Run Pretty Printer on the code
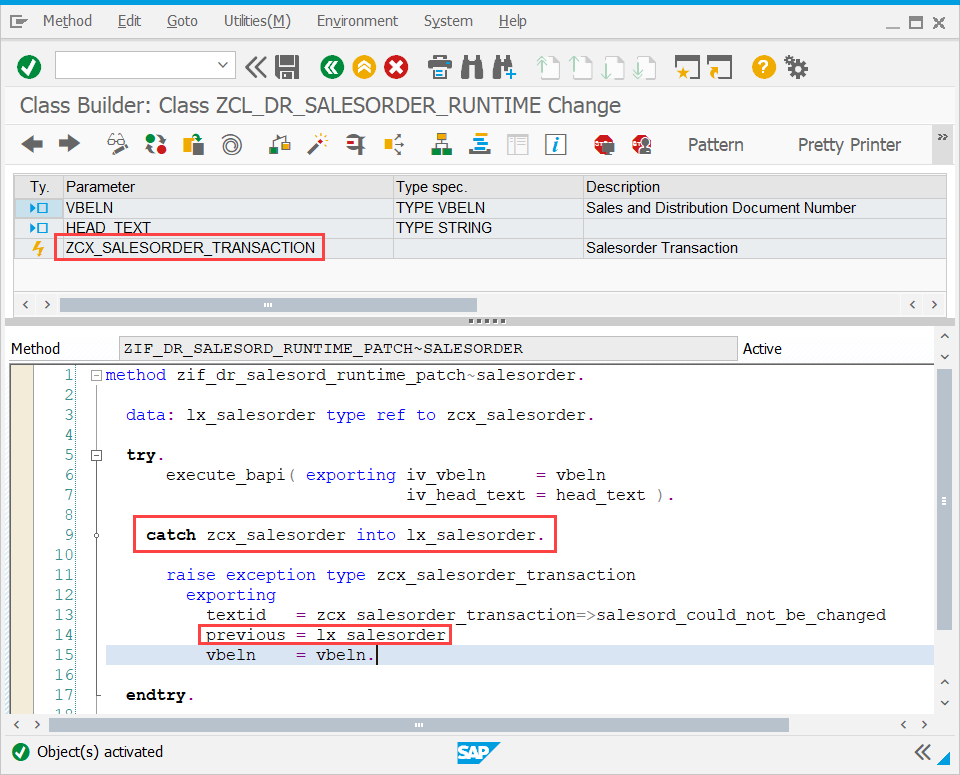The height and width of the screenshot is (775, 960). point(848,145)
